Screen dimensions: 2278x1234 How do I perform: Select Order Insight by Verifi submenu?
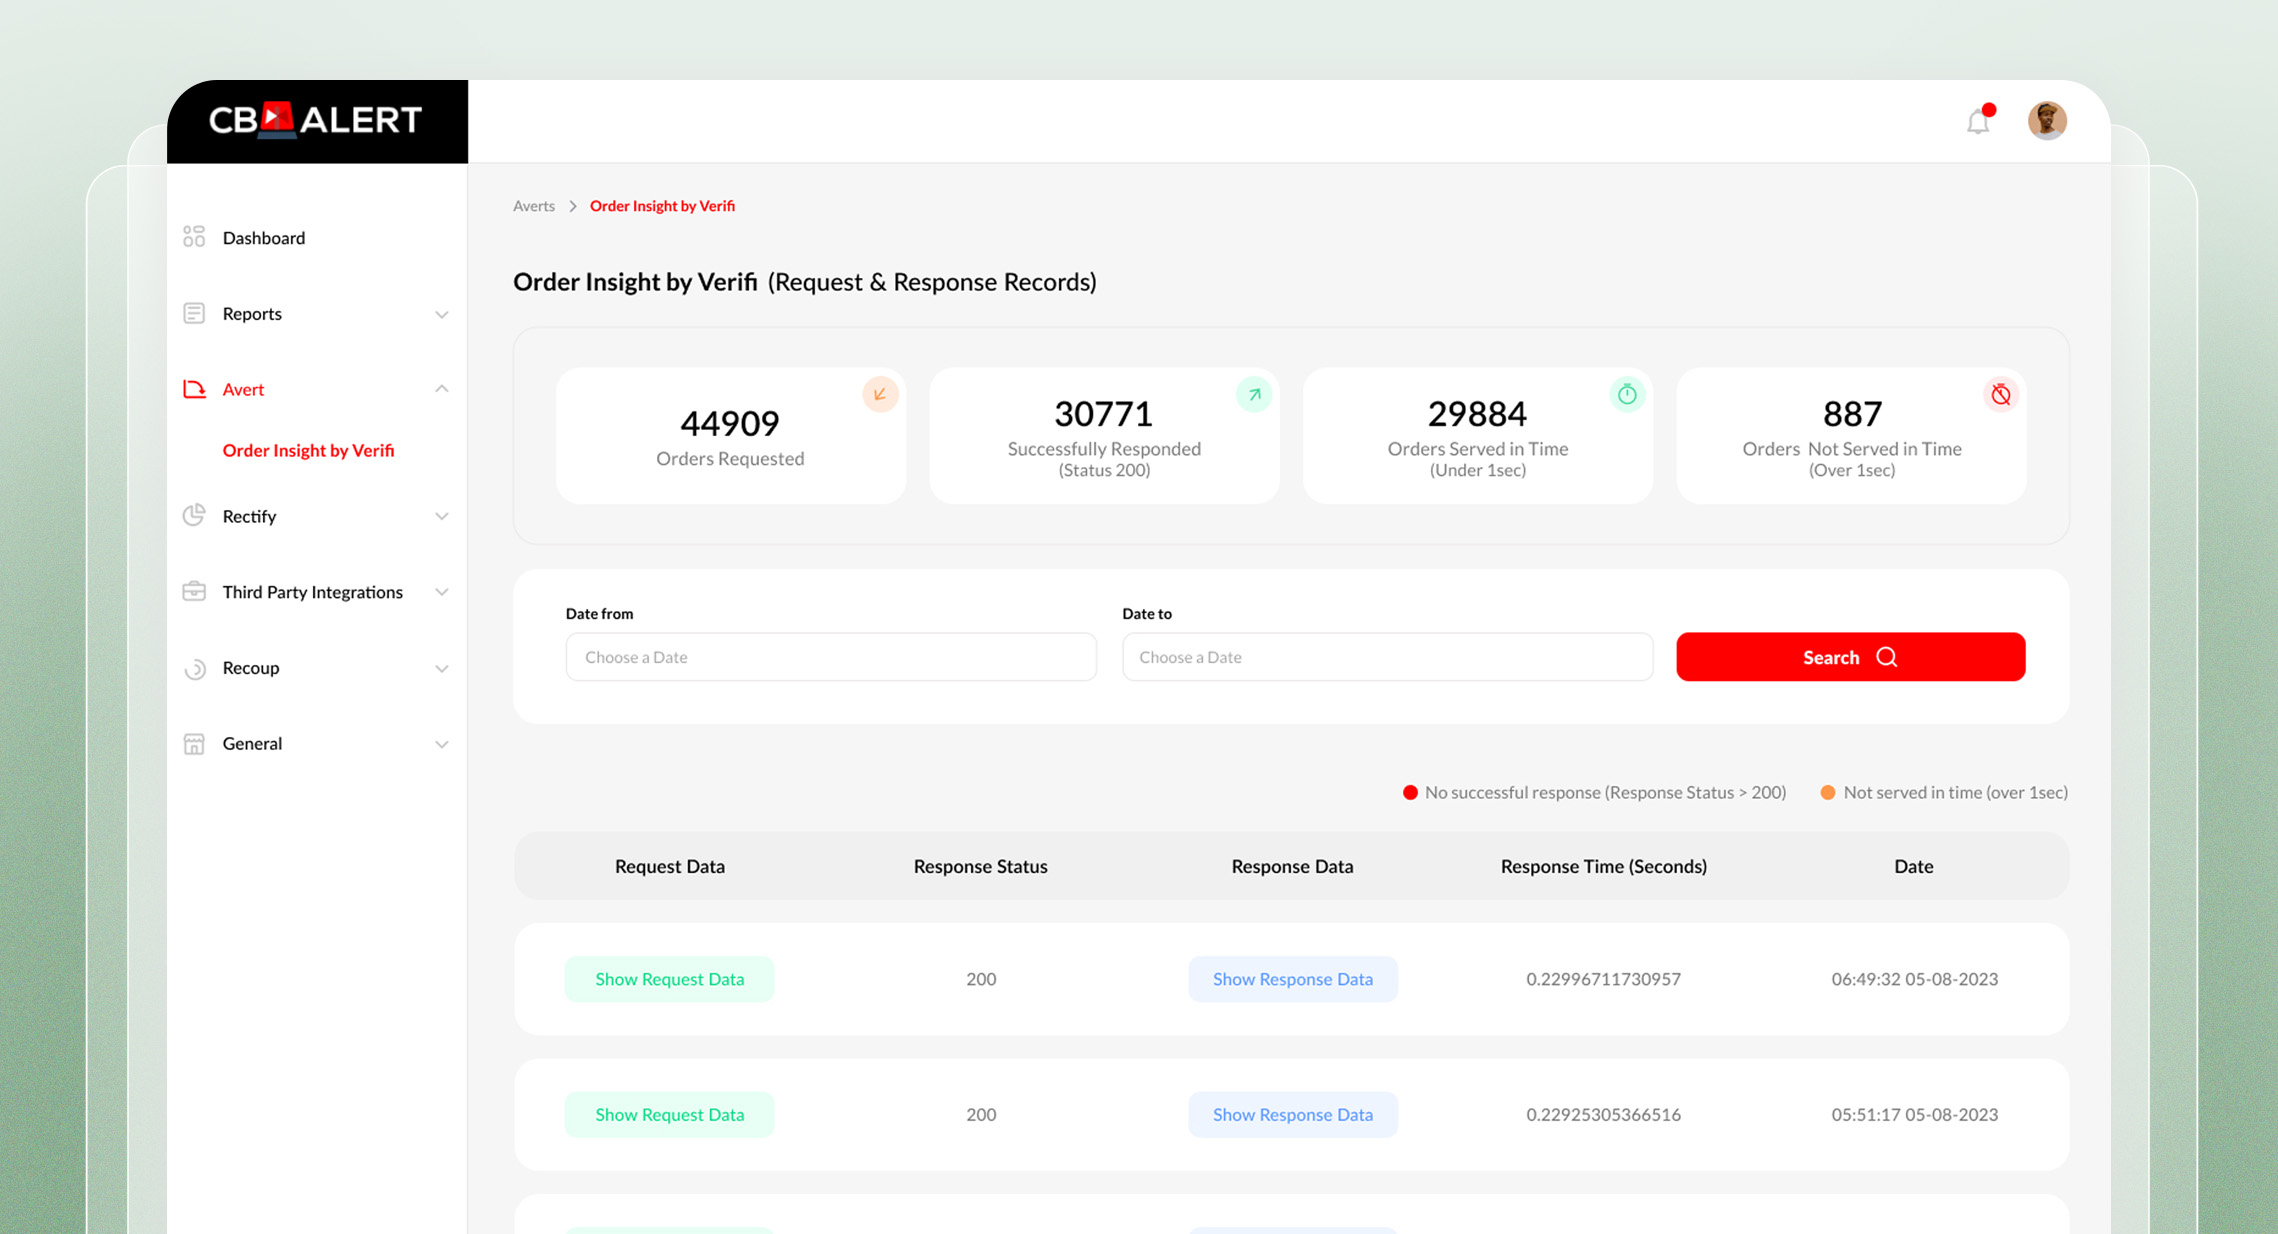tap(308, 450)
